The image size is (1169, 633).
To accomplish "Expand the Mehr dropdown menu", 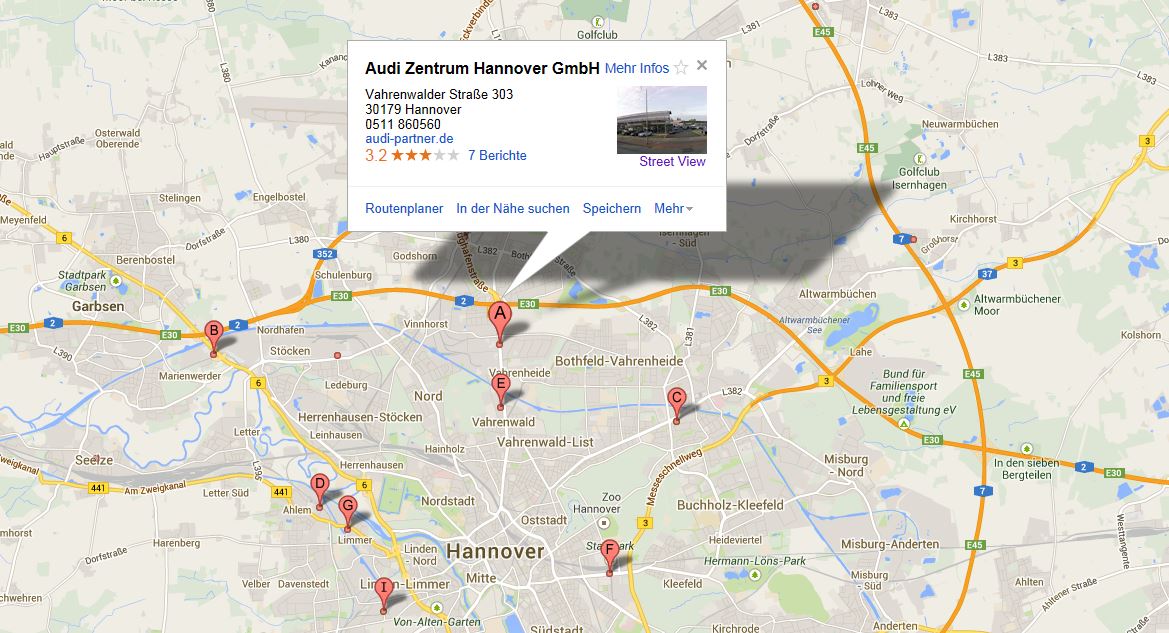I will [x=673, y=209].
